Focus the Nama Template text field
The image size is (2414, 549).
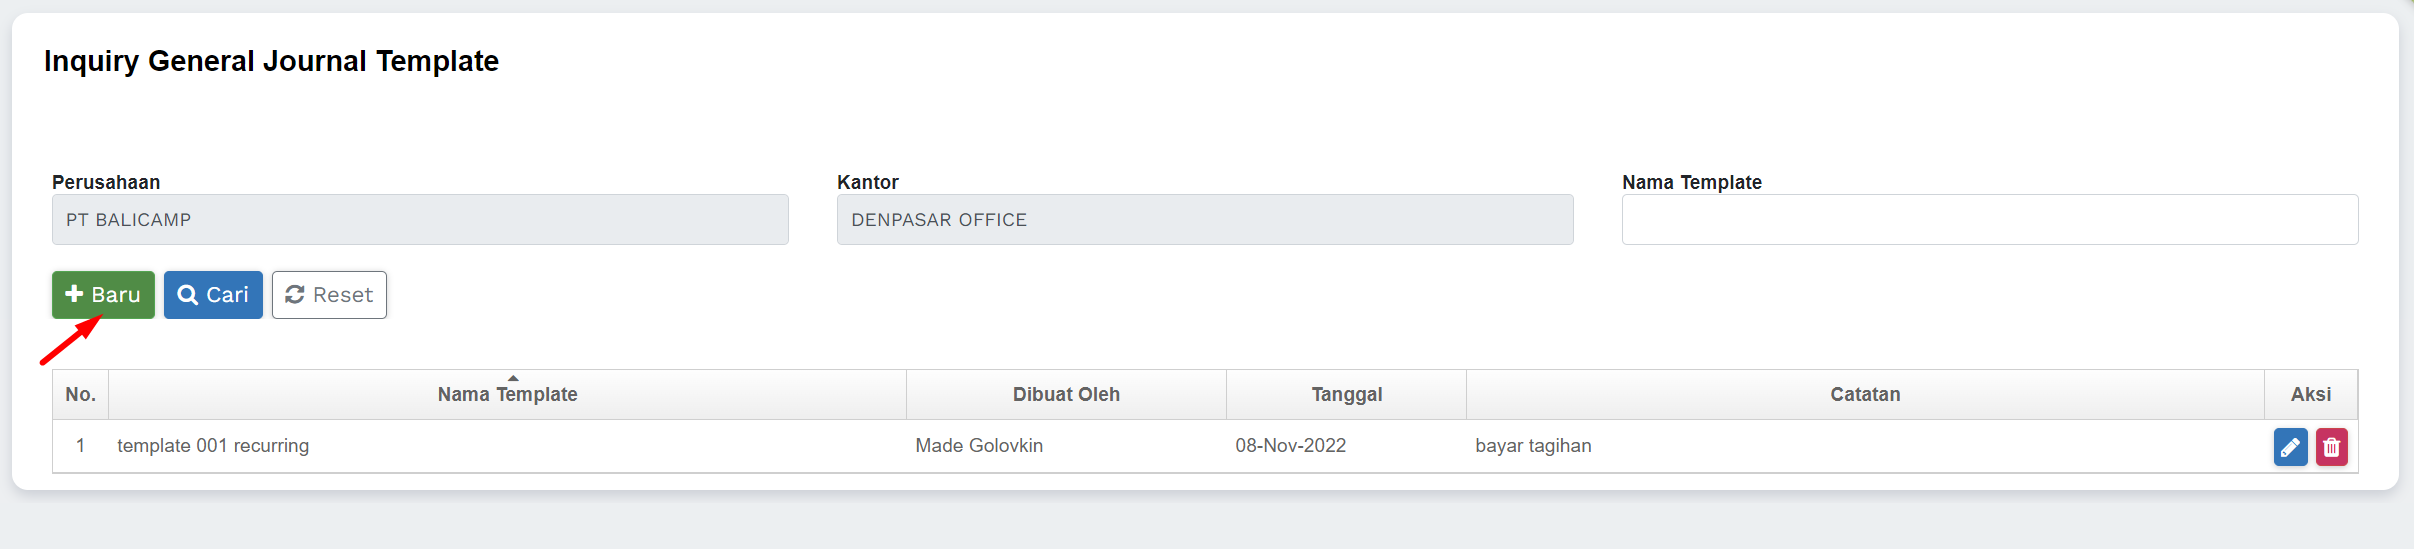[x=1989, y=220]
